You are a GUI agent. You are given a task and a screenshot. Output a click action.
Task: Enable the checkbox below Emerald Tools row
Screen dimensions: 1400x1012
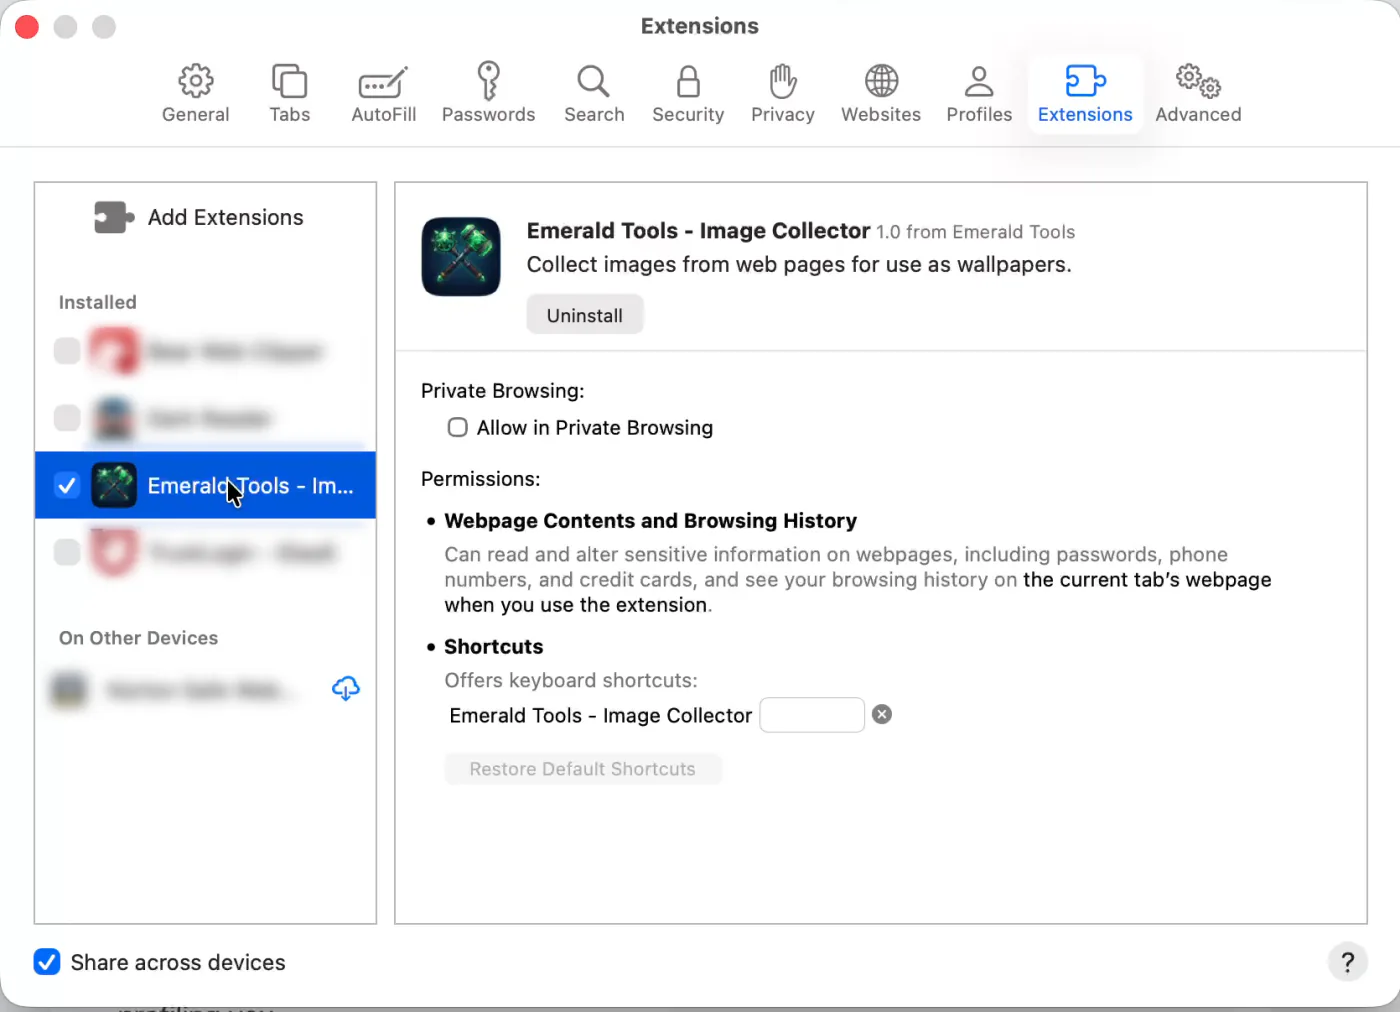[67, 552]
